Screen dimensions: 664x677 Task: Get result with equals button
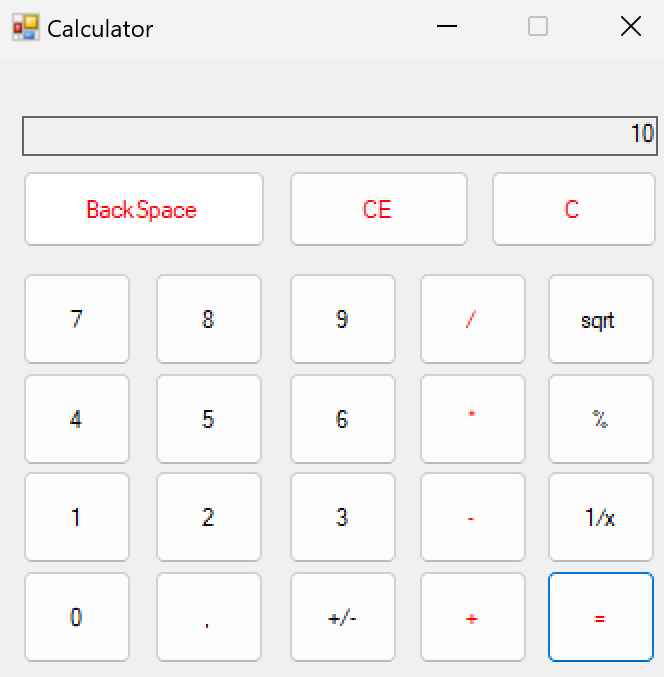pyautogui.click(x=601, y=617)
